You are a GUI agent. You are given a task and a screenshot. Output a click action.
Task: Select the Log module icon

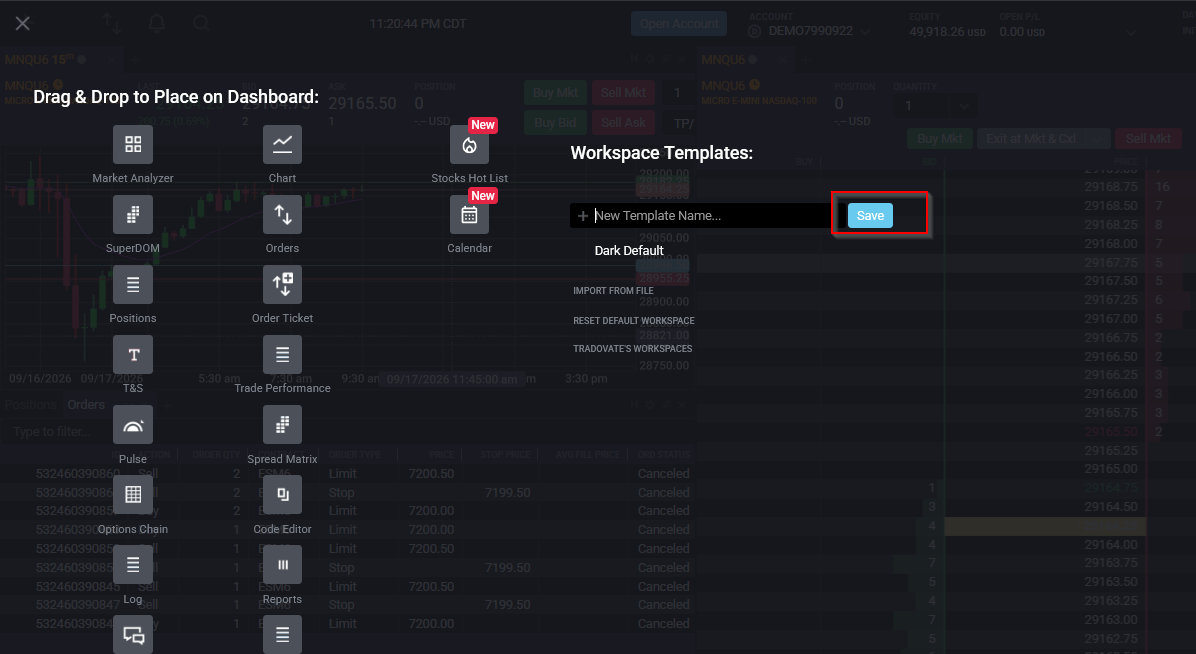(x=133, y=565)
